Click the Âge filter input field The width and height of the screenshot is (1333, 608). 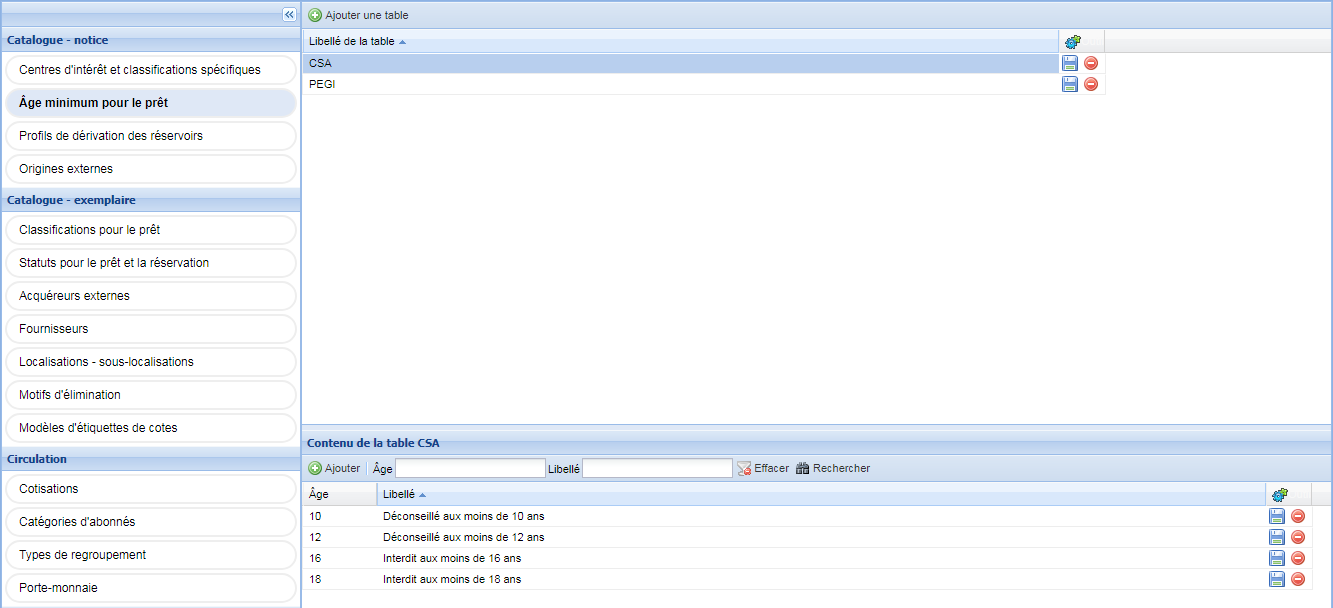(470, 468)
